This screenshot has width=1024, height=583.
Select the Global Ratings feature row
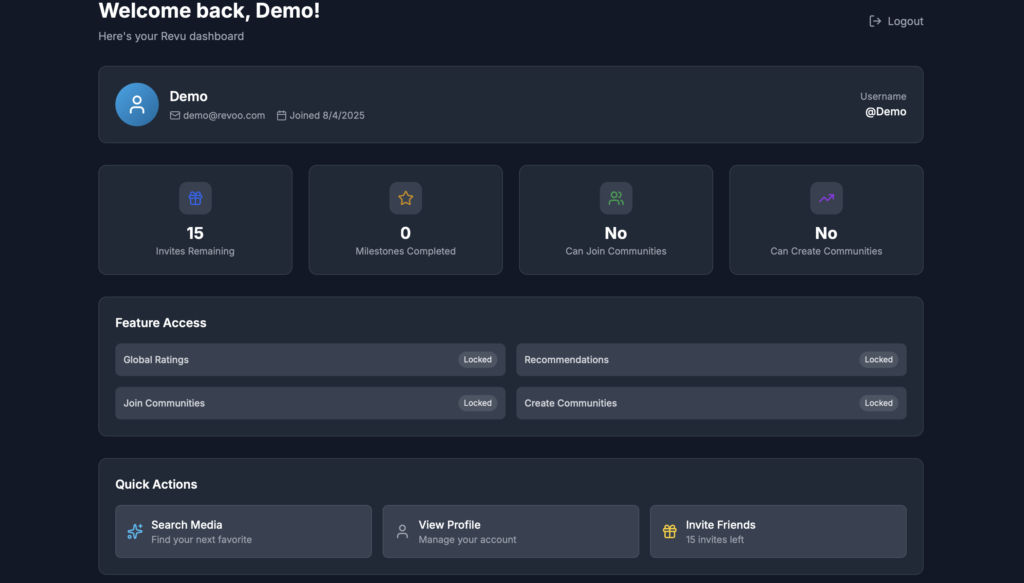(x=308, y=360)
